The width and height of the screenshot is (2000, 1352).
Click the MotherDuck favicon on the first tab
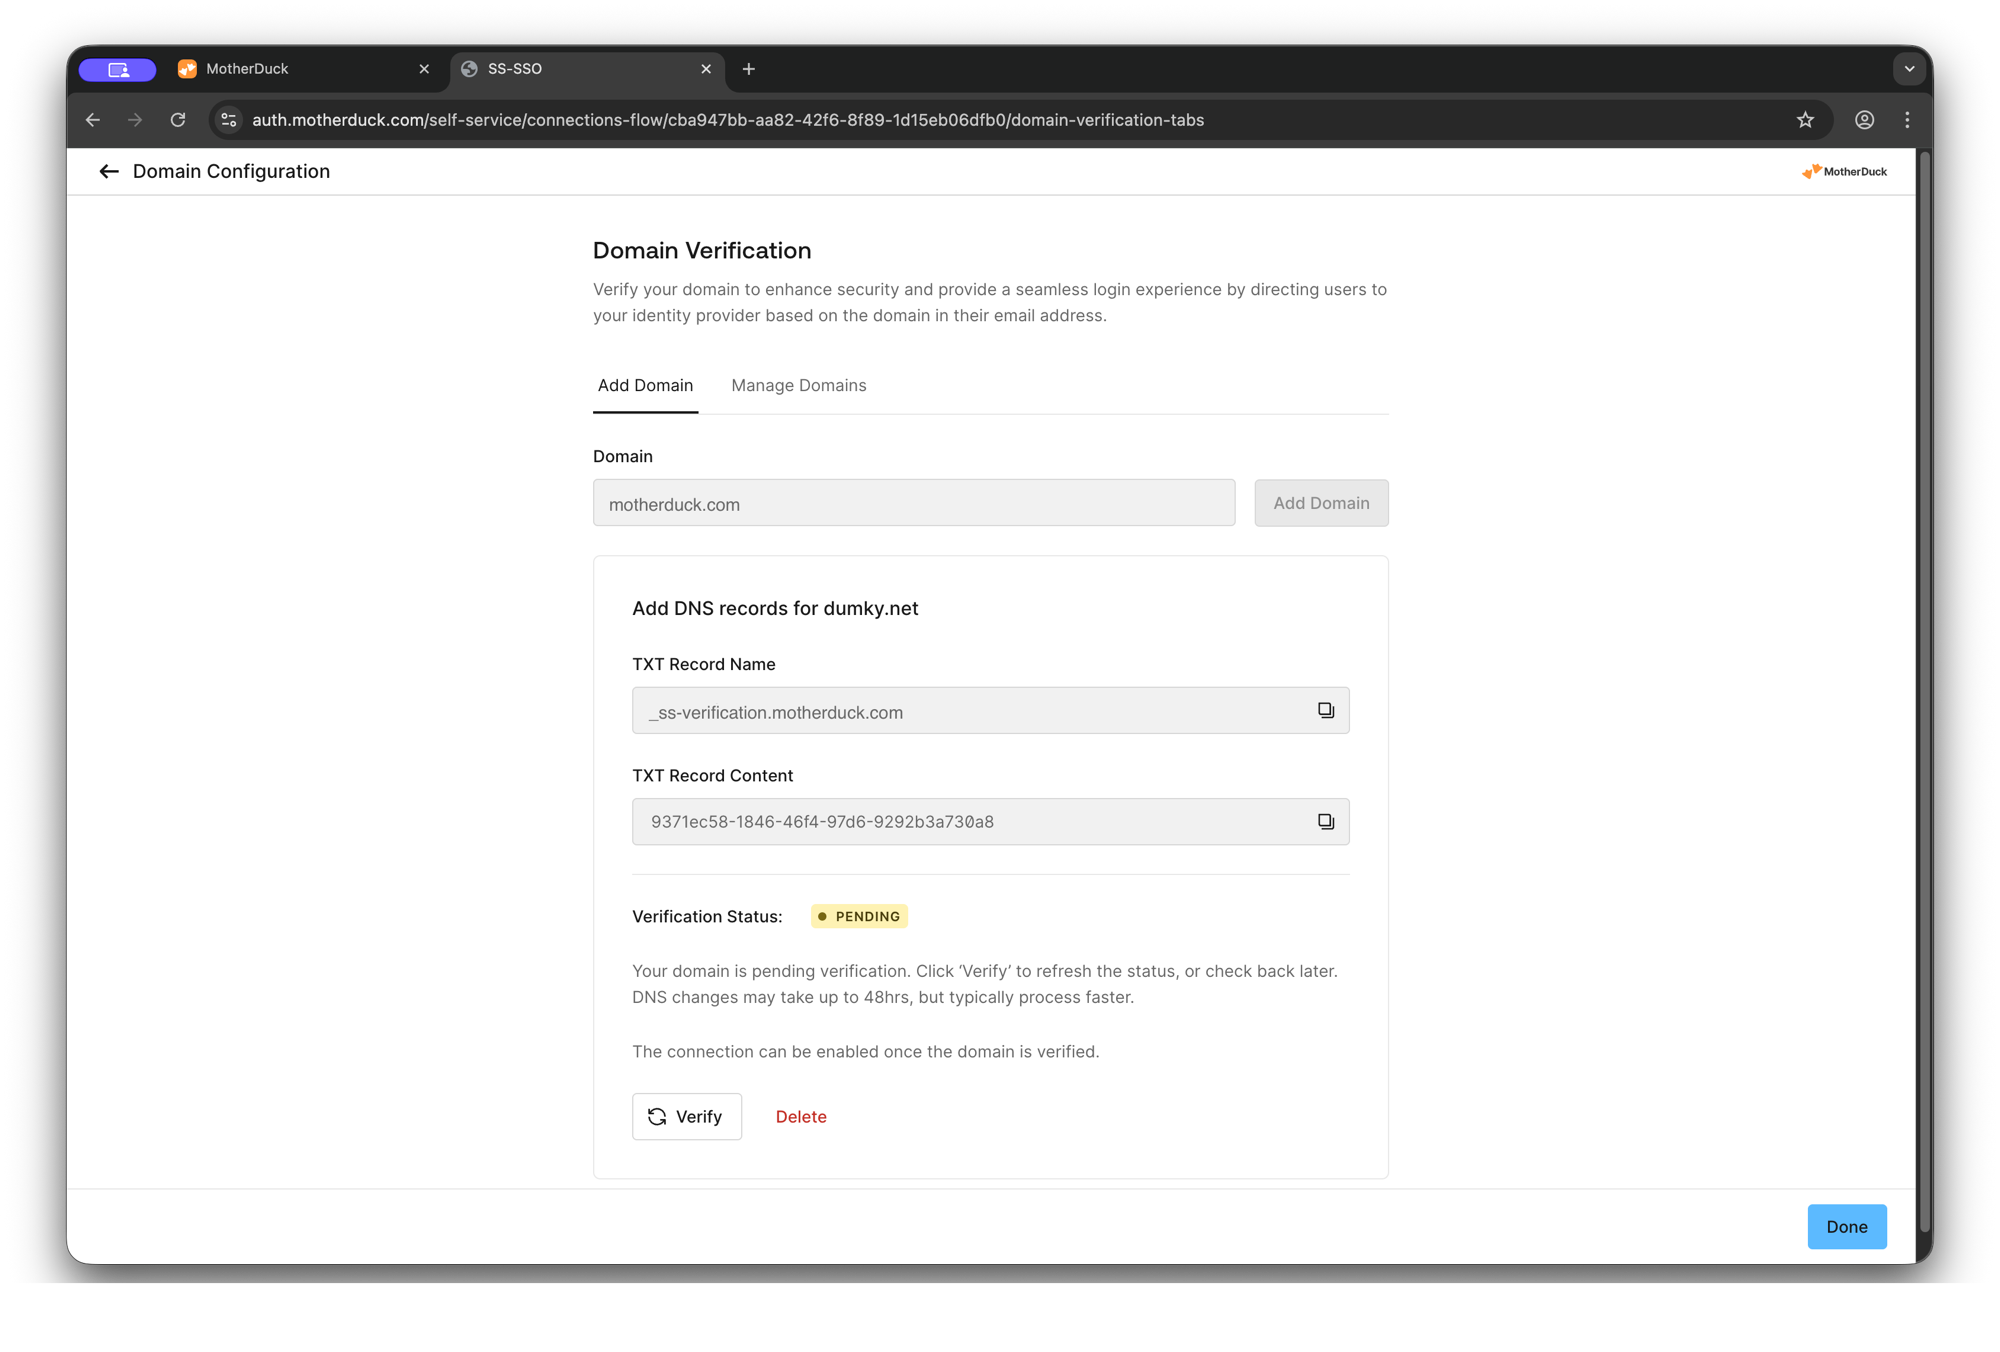coord(188,68)
